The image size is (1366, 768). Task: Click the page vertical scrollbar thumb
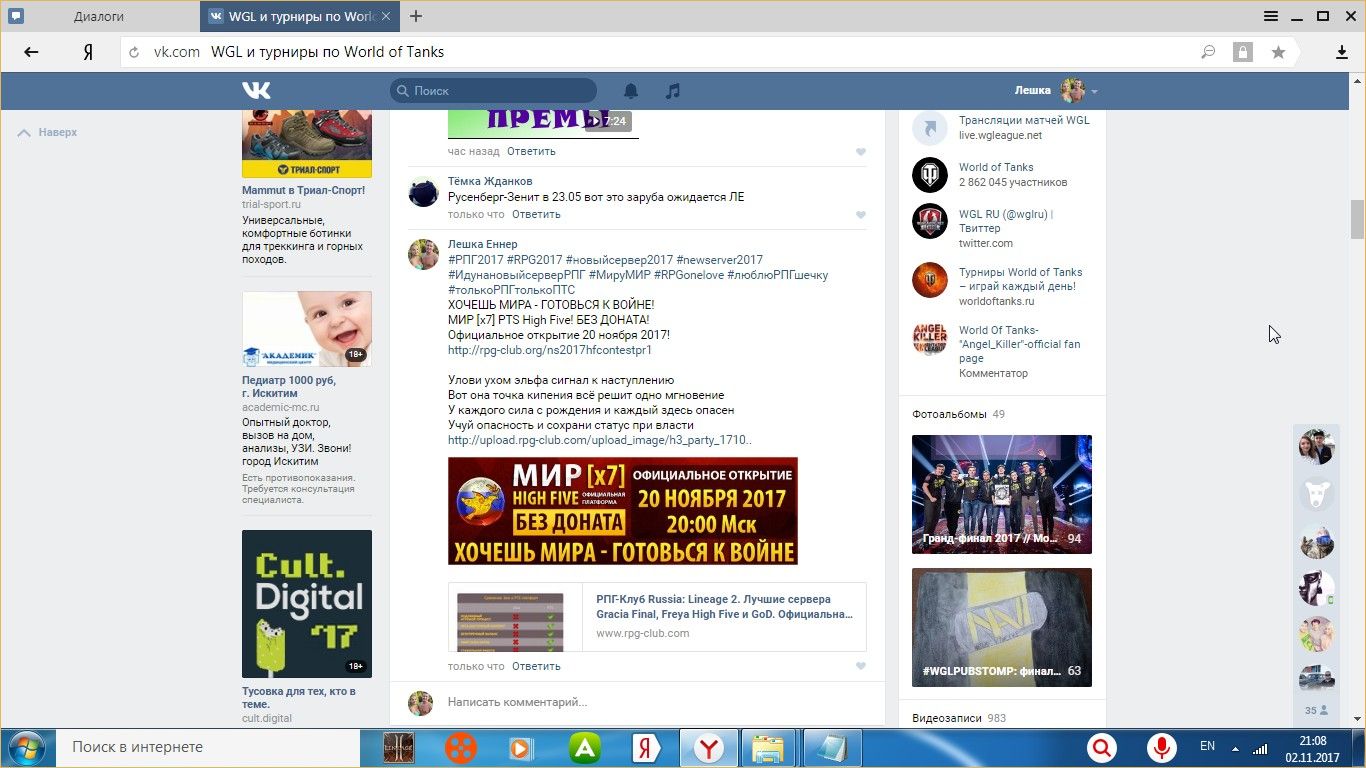[x=1357, y=219]
